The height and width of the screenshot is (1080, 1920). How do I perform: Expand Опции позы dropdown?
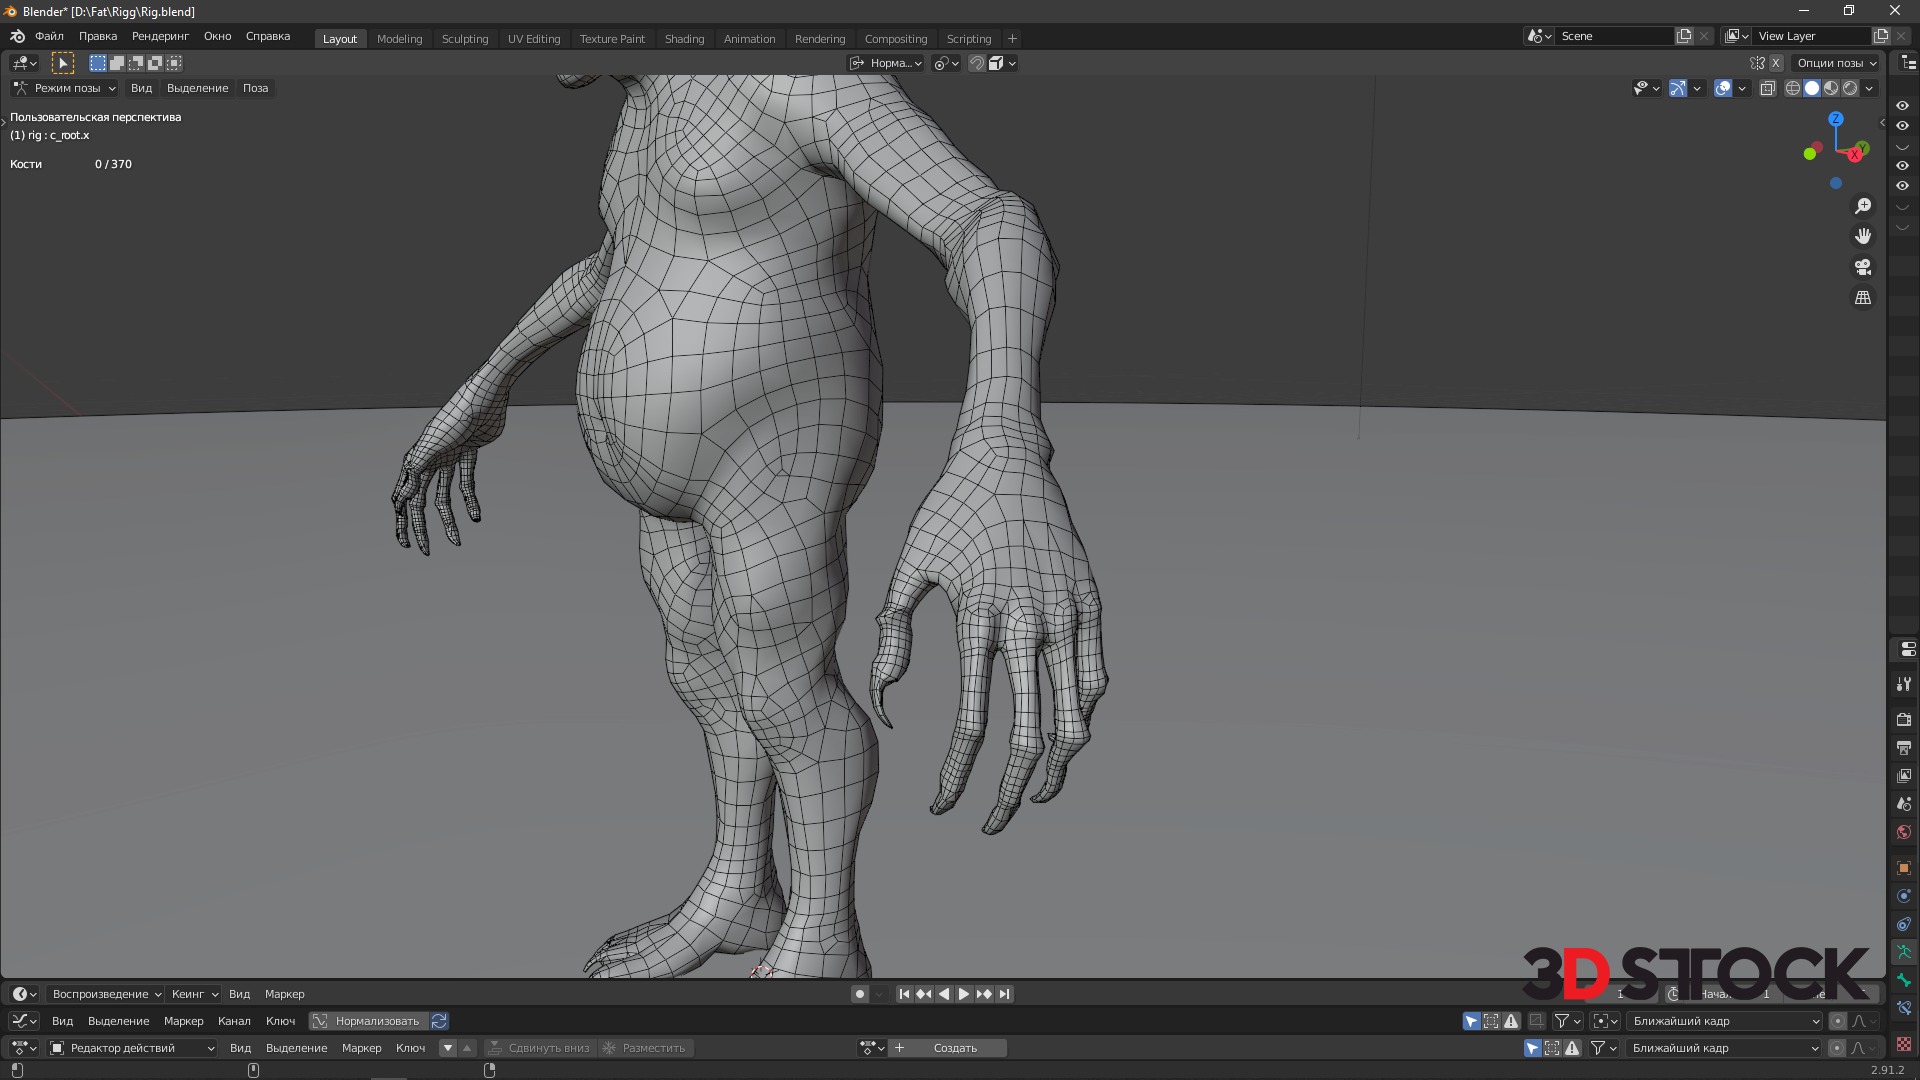tap(1836, 63)
